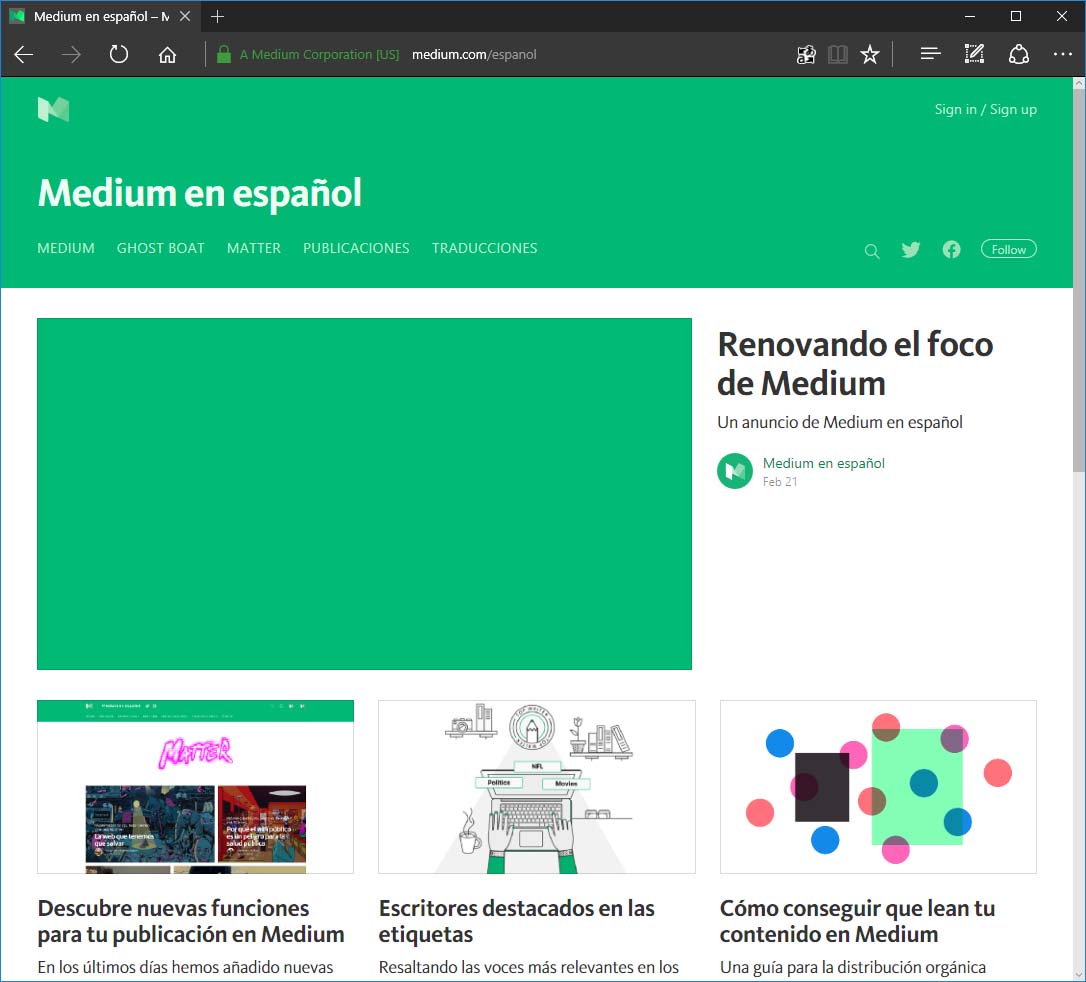
Task: Go back using the browser back arrow
Action: pyautogui.click(x=24, y=55)
